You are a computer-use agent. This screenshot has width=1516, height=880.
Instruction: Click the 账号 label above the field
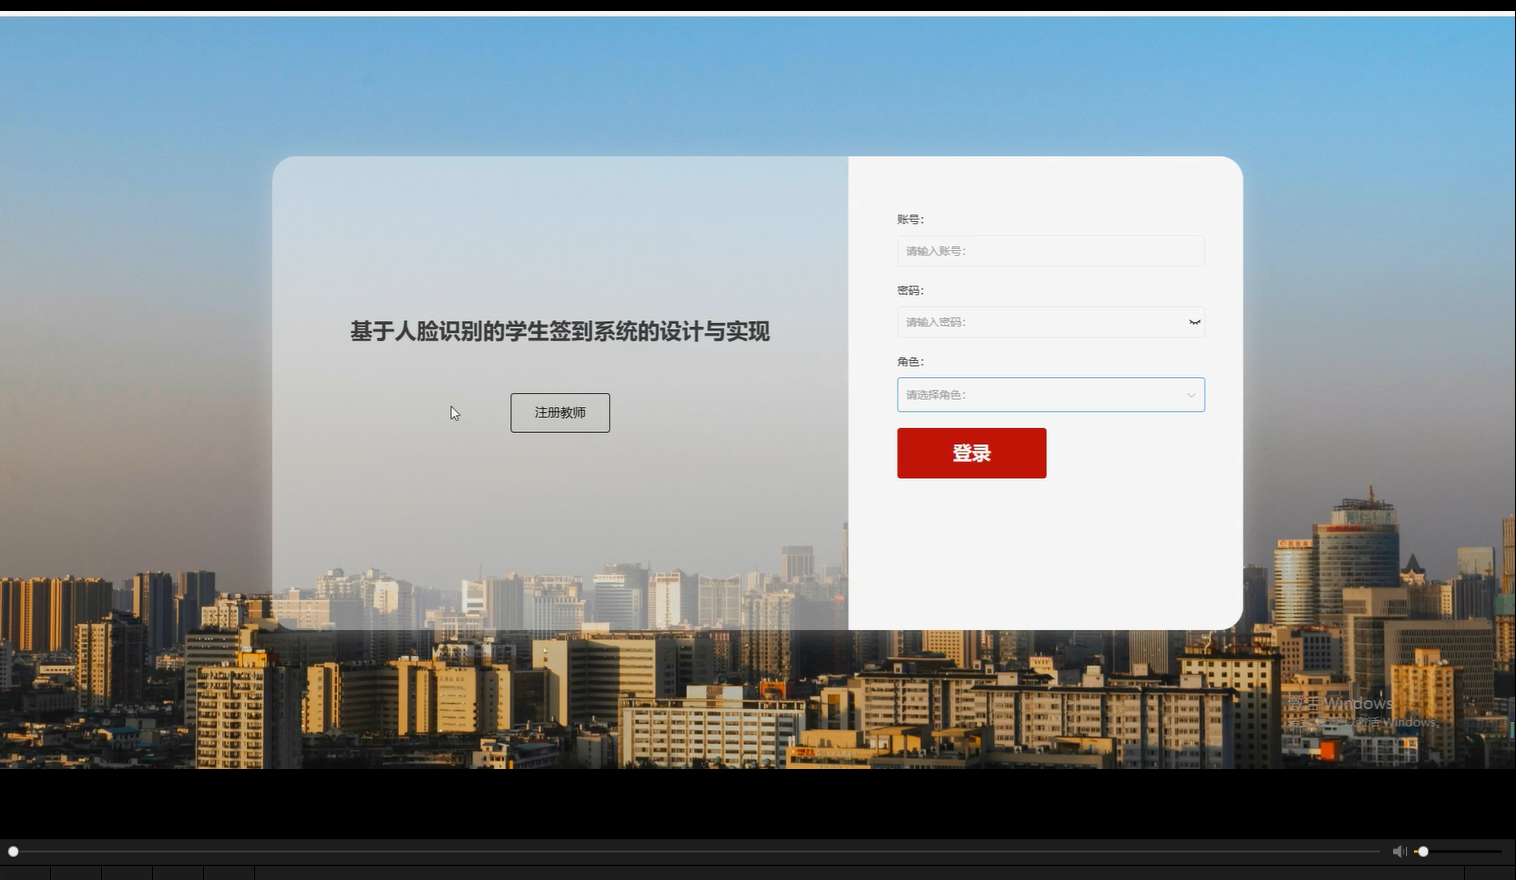(x=910, y=219)
